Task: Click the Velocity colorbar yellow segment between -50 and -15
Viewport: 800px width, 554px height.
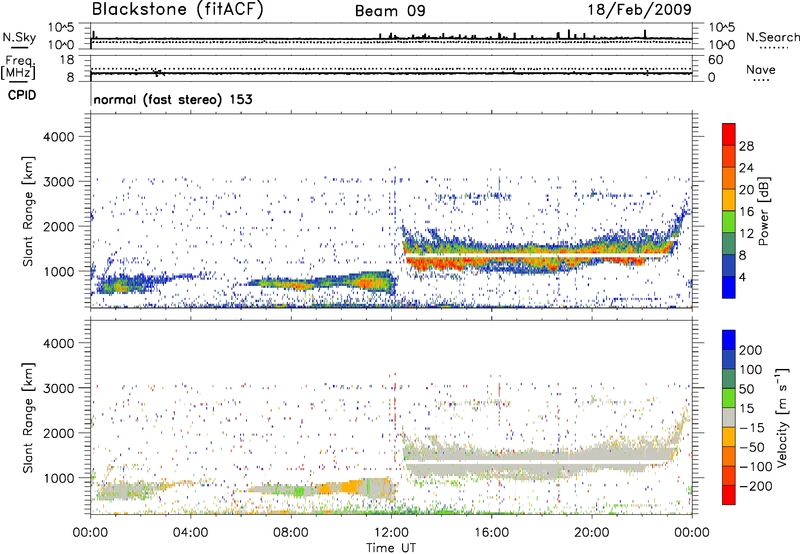Action: [729, 437]
